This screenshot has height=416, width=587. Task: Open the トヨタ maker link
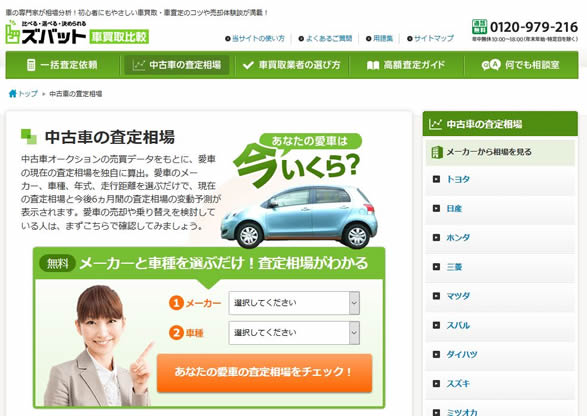[458, 179]
